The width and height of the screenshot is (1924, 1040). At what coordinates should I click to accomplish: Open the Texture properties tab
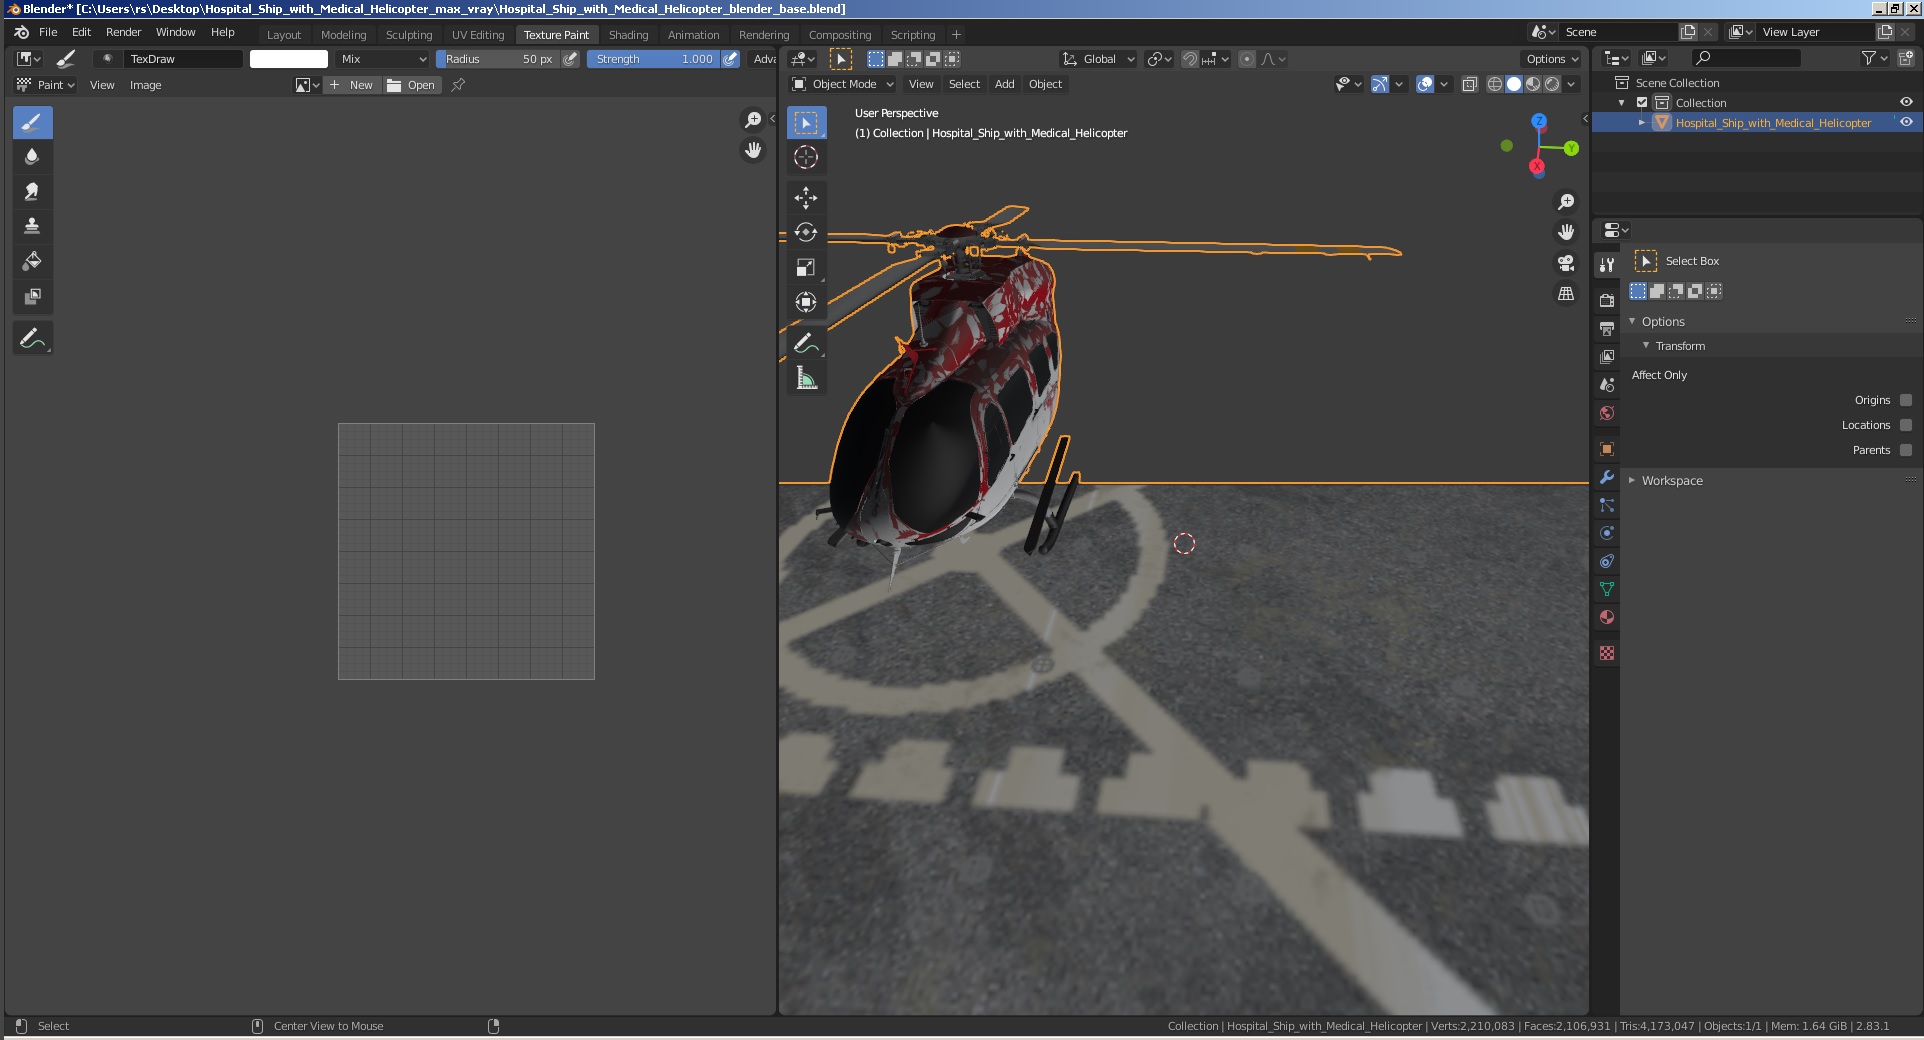point(1607,653)
